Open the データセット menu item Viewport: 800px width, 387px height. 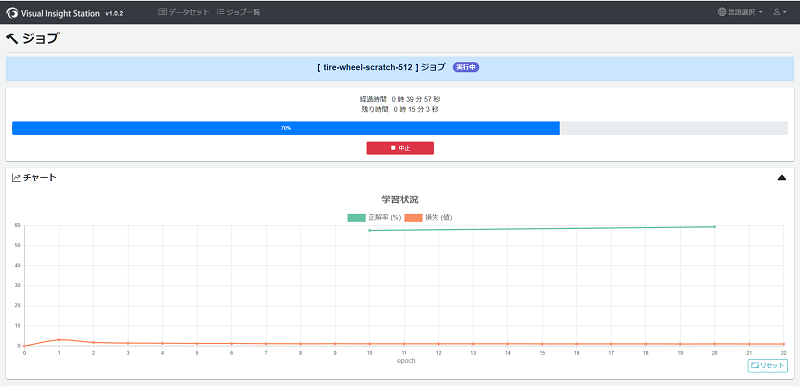184,12
